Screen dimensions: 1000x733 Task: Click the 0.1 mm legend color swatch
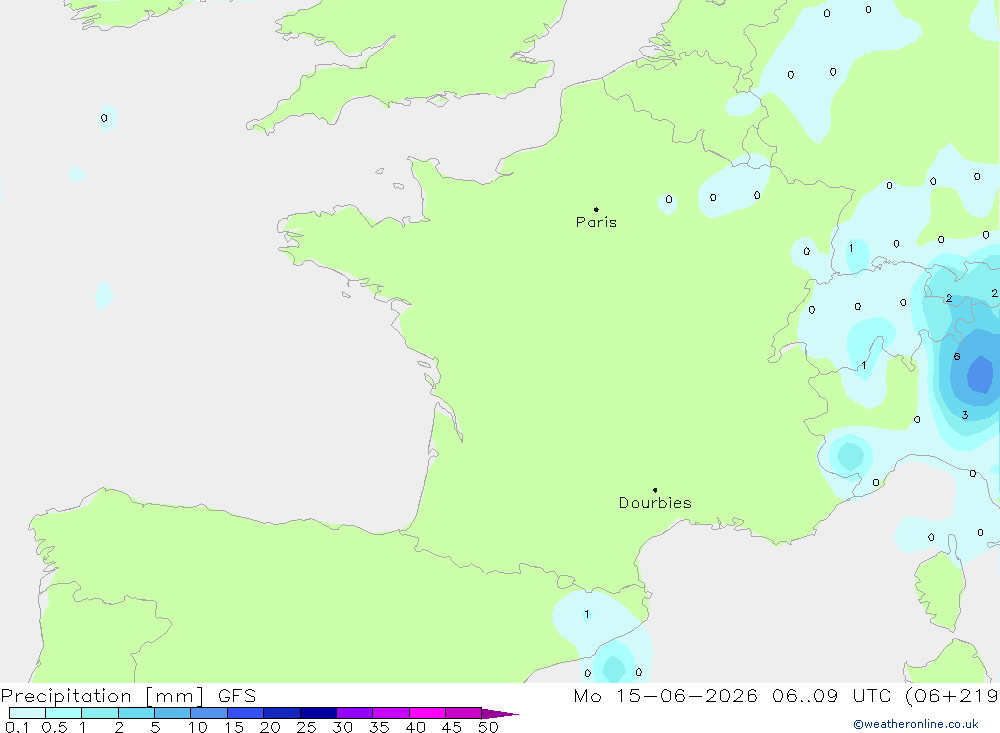coord(27,713)
